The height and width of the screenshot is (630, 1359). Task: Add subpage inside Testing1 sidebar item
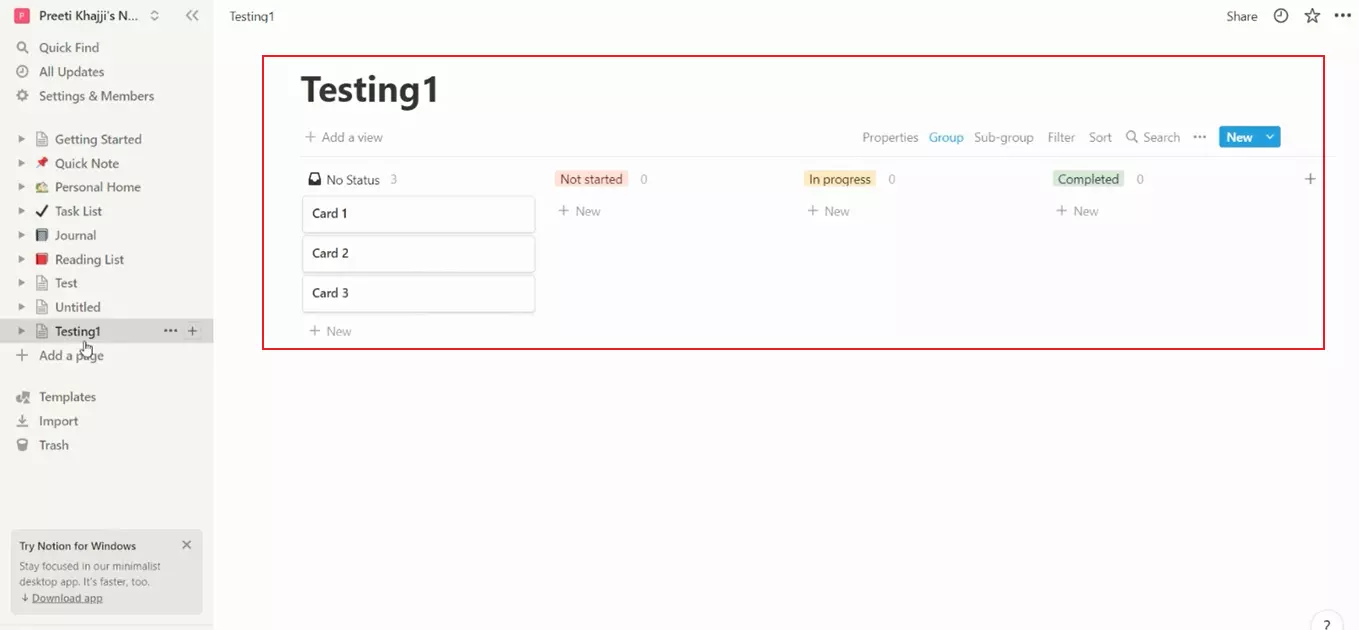point(193,331)
